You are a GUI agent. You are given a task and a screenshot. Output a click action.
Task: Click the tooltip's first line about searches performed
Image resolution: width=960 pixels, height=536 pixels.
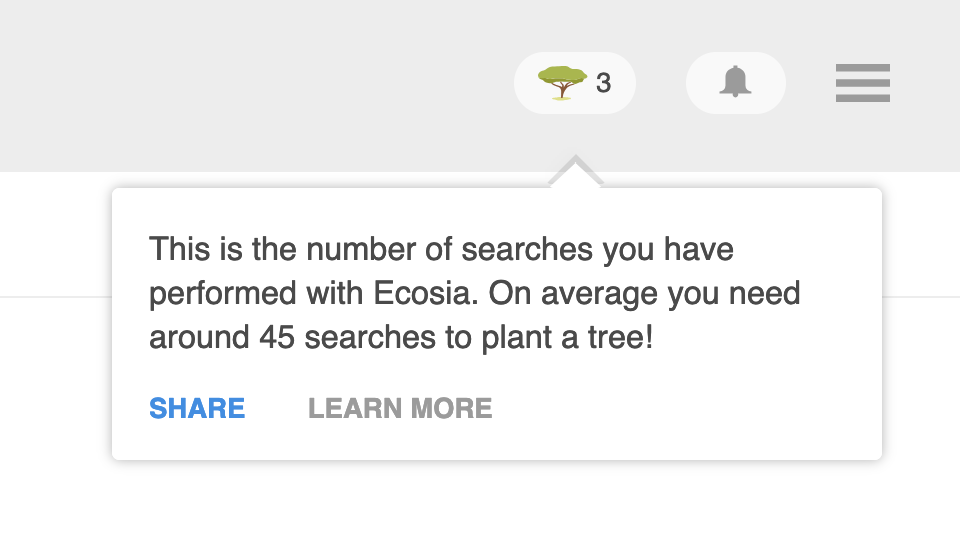441,249
